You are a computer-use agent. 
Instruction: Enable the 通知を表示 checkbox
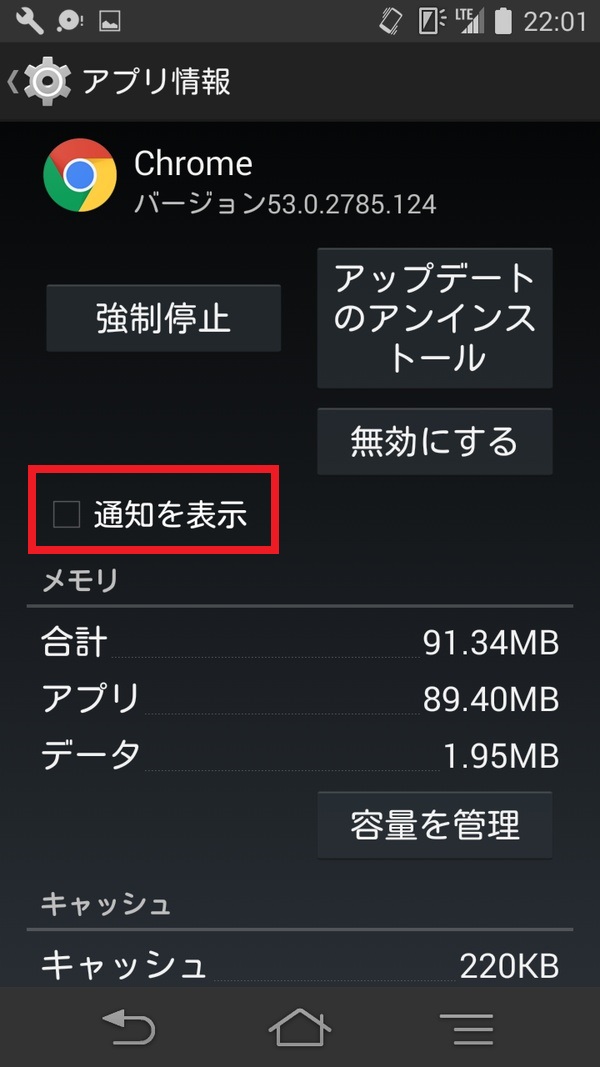click(67, 514)
